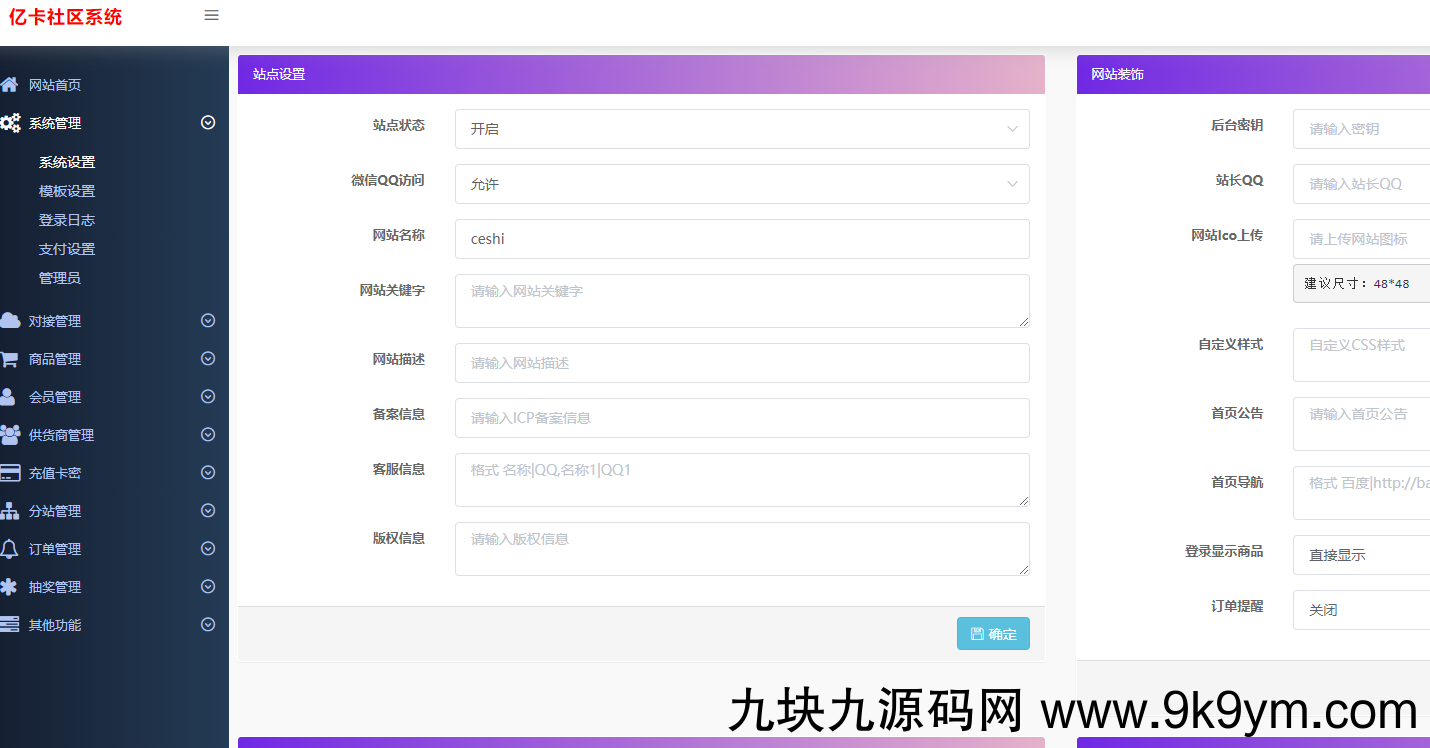Click the bell icon for 订单管理
The width and height of the screenshot is (1430, 748).
[10, 549]
